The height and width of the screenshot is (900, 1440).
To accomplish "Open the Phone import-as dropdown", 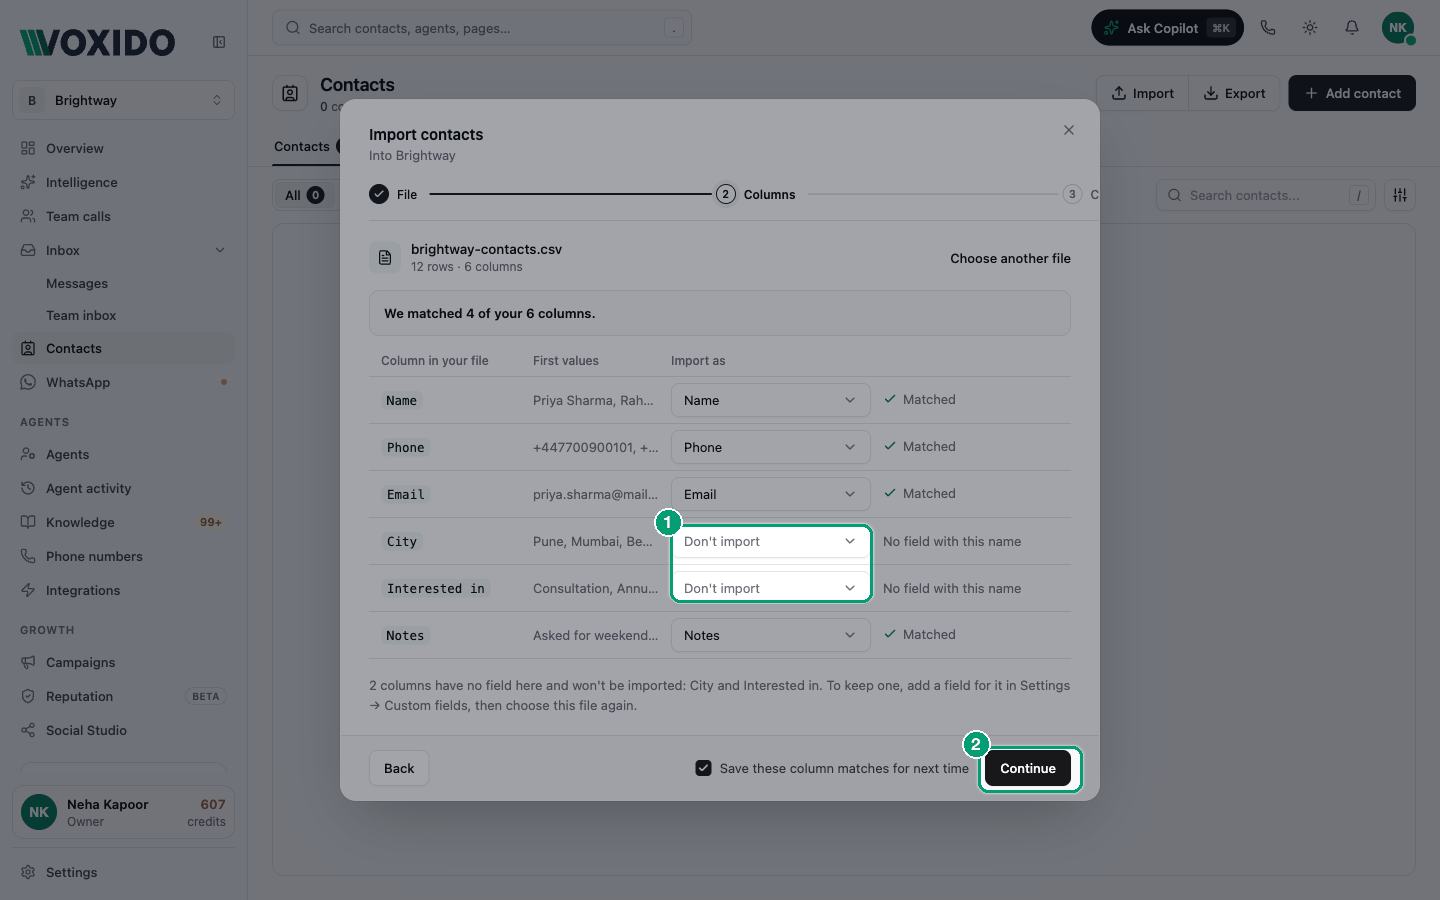I will click(x=770, y=447).
